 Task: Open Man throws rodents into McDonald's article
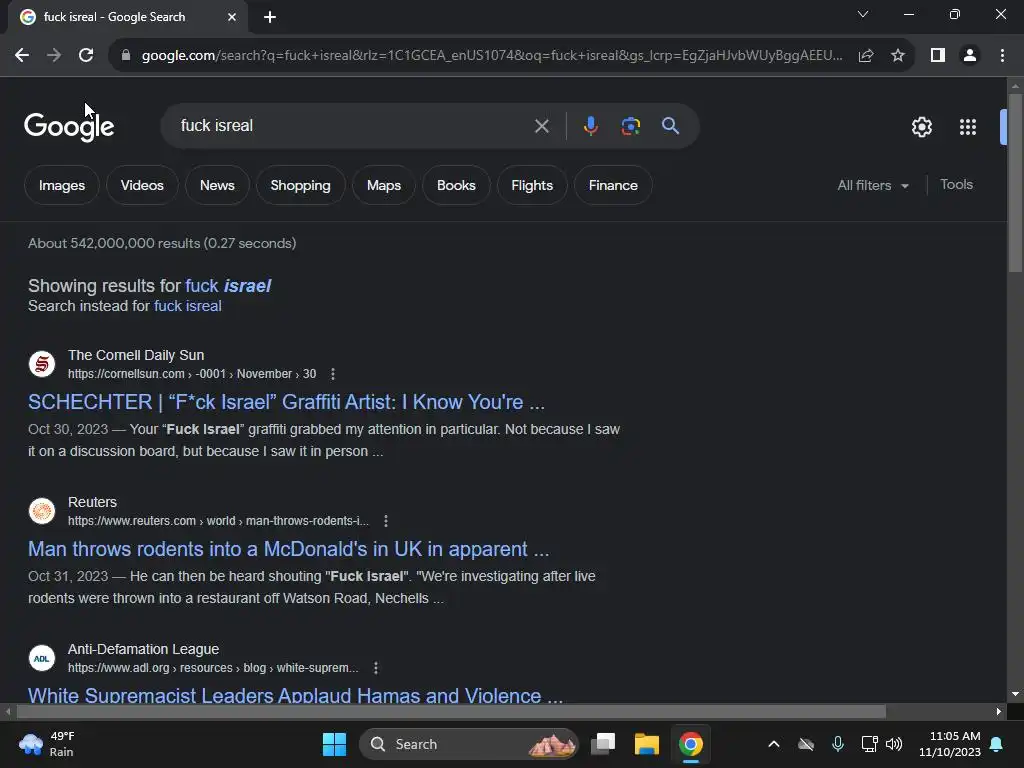(x=289, y=549)
